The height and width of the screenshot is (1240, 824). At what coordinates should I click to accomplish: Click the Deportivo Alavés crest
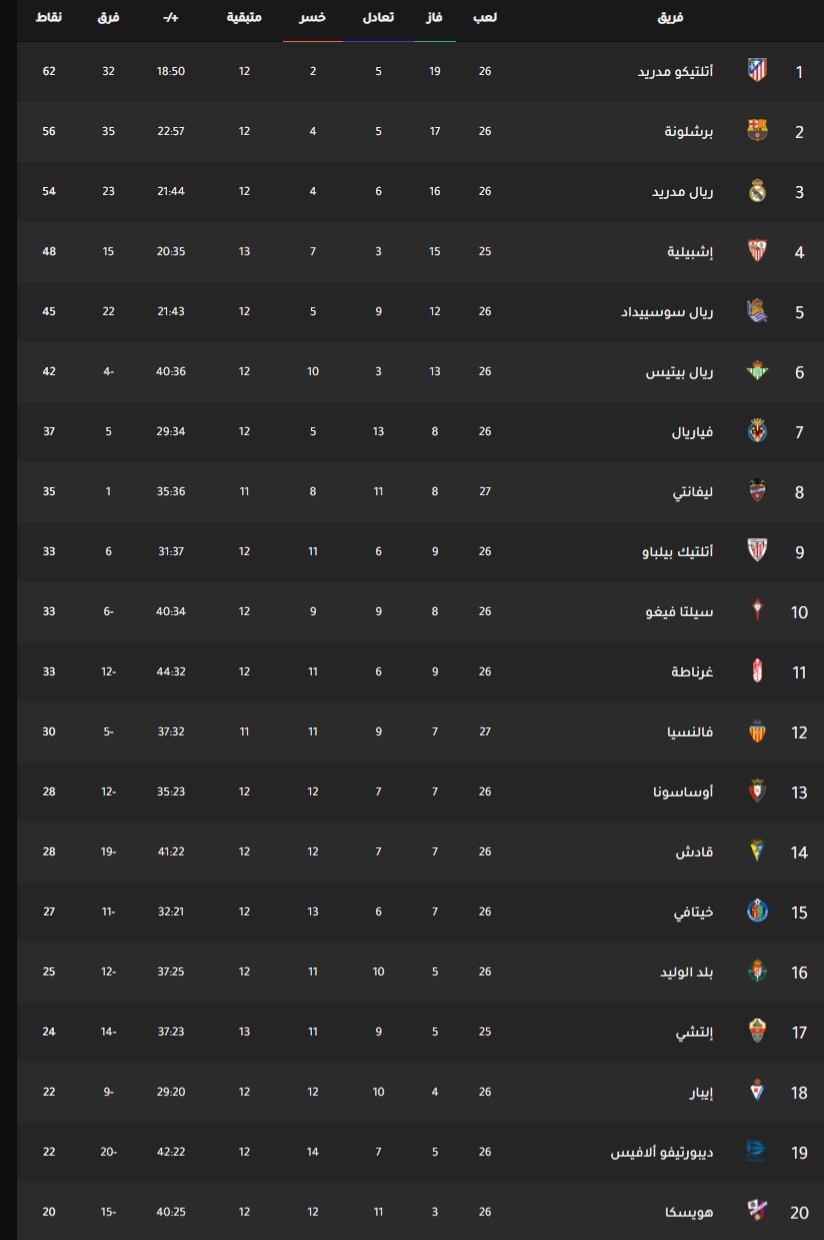point(758,1152)
